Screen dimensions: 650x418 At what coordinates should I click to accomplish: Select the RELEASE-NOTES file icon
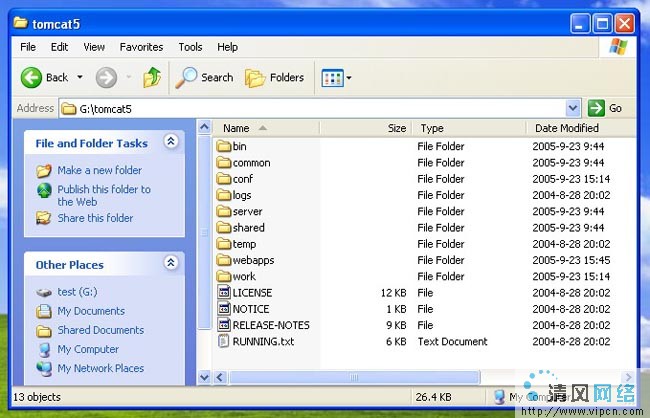[224, 324]
